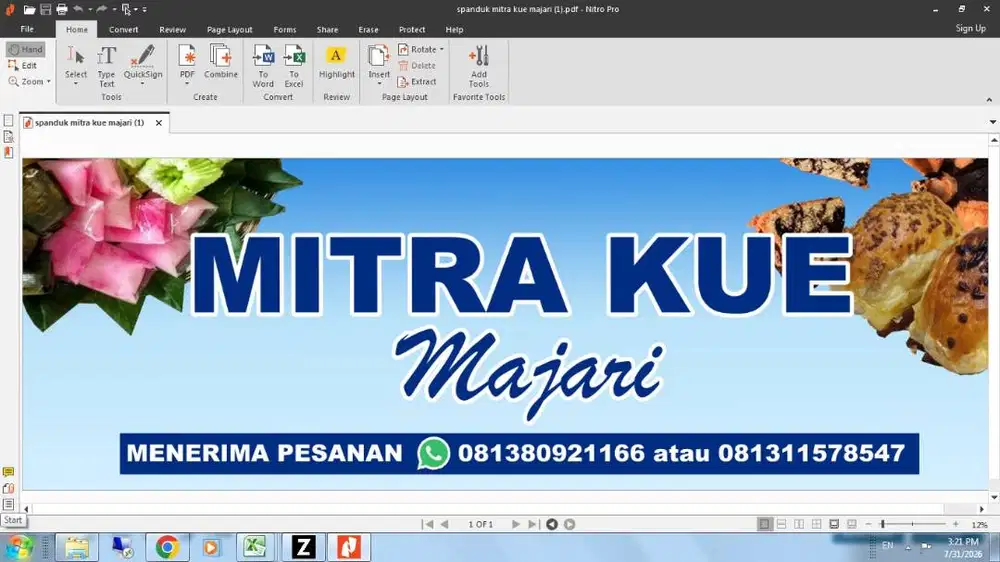Open the Protect ribbon tab
1000x562 pixels.
click(412, 30)
